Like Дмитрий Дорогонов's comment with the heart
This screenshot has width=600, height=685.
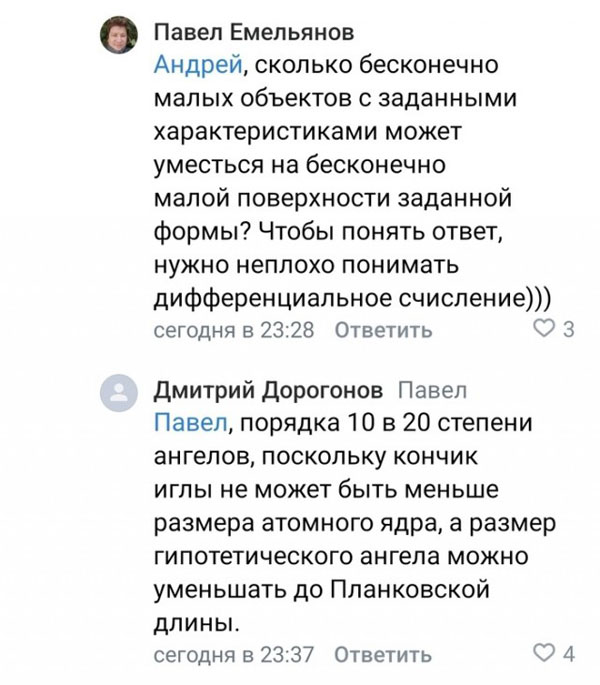click(x=545, y=654)
